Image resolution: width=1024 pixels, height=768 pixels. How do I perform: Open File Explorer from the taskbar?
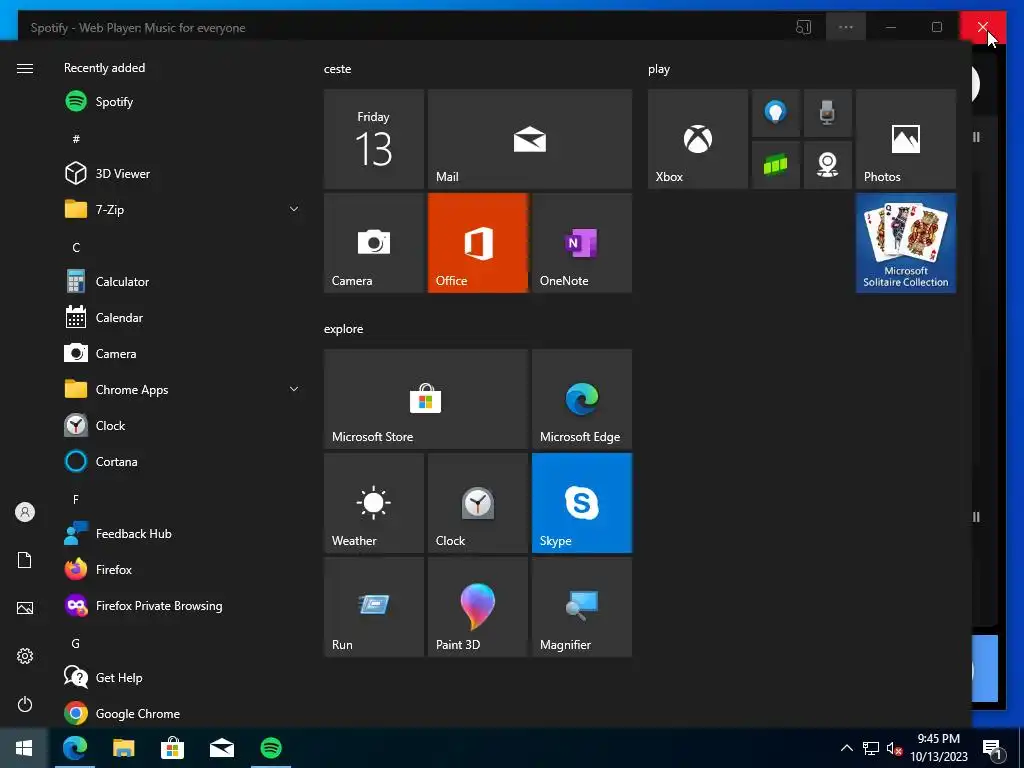[123, 748]
